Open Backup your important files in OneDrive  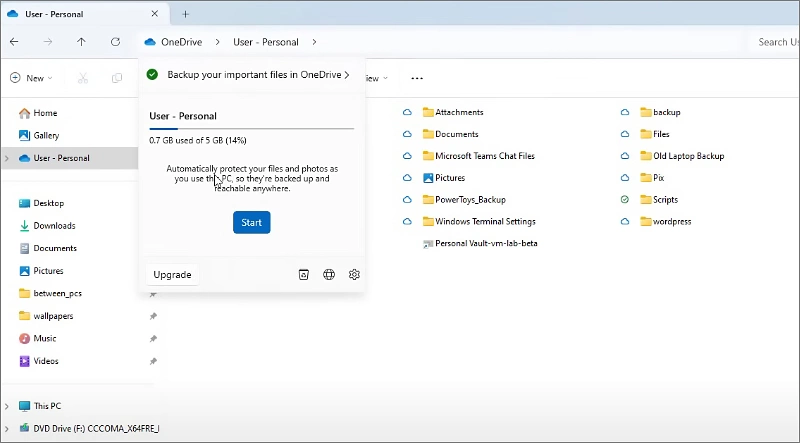click(253, 75)
